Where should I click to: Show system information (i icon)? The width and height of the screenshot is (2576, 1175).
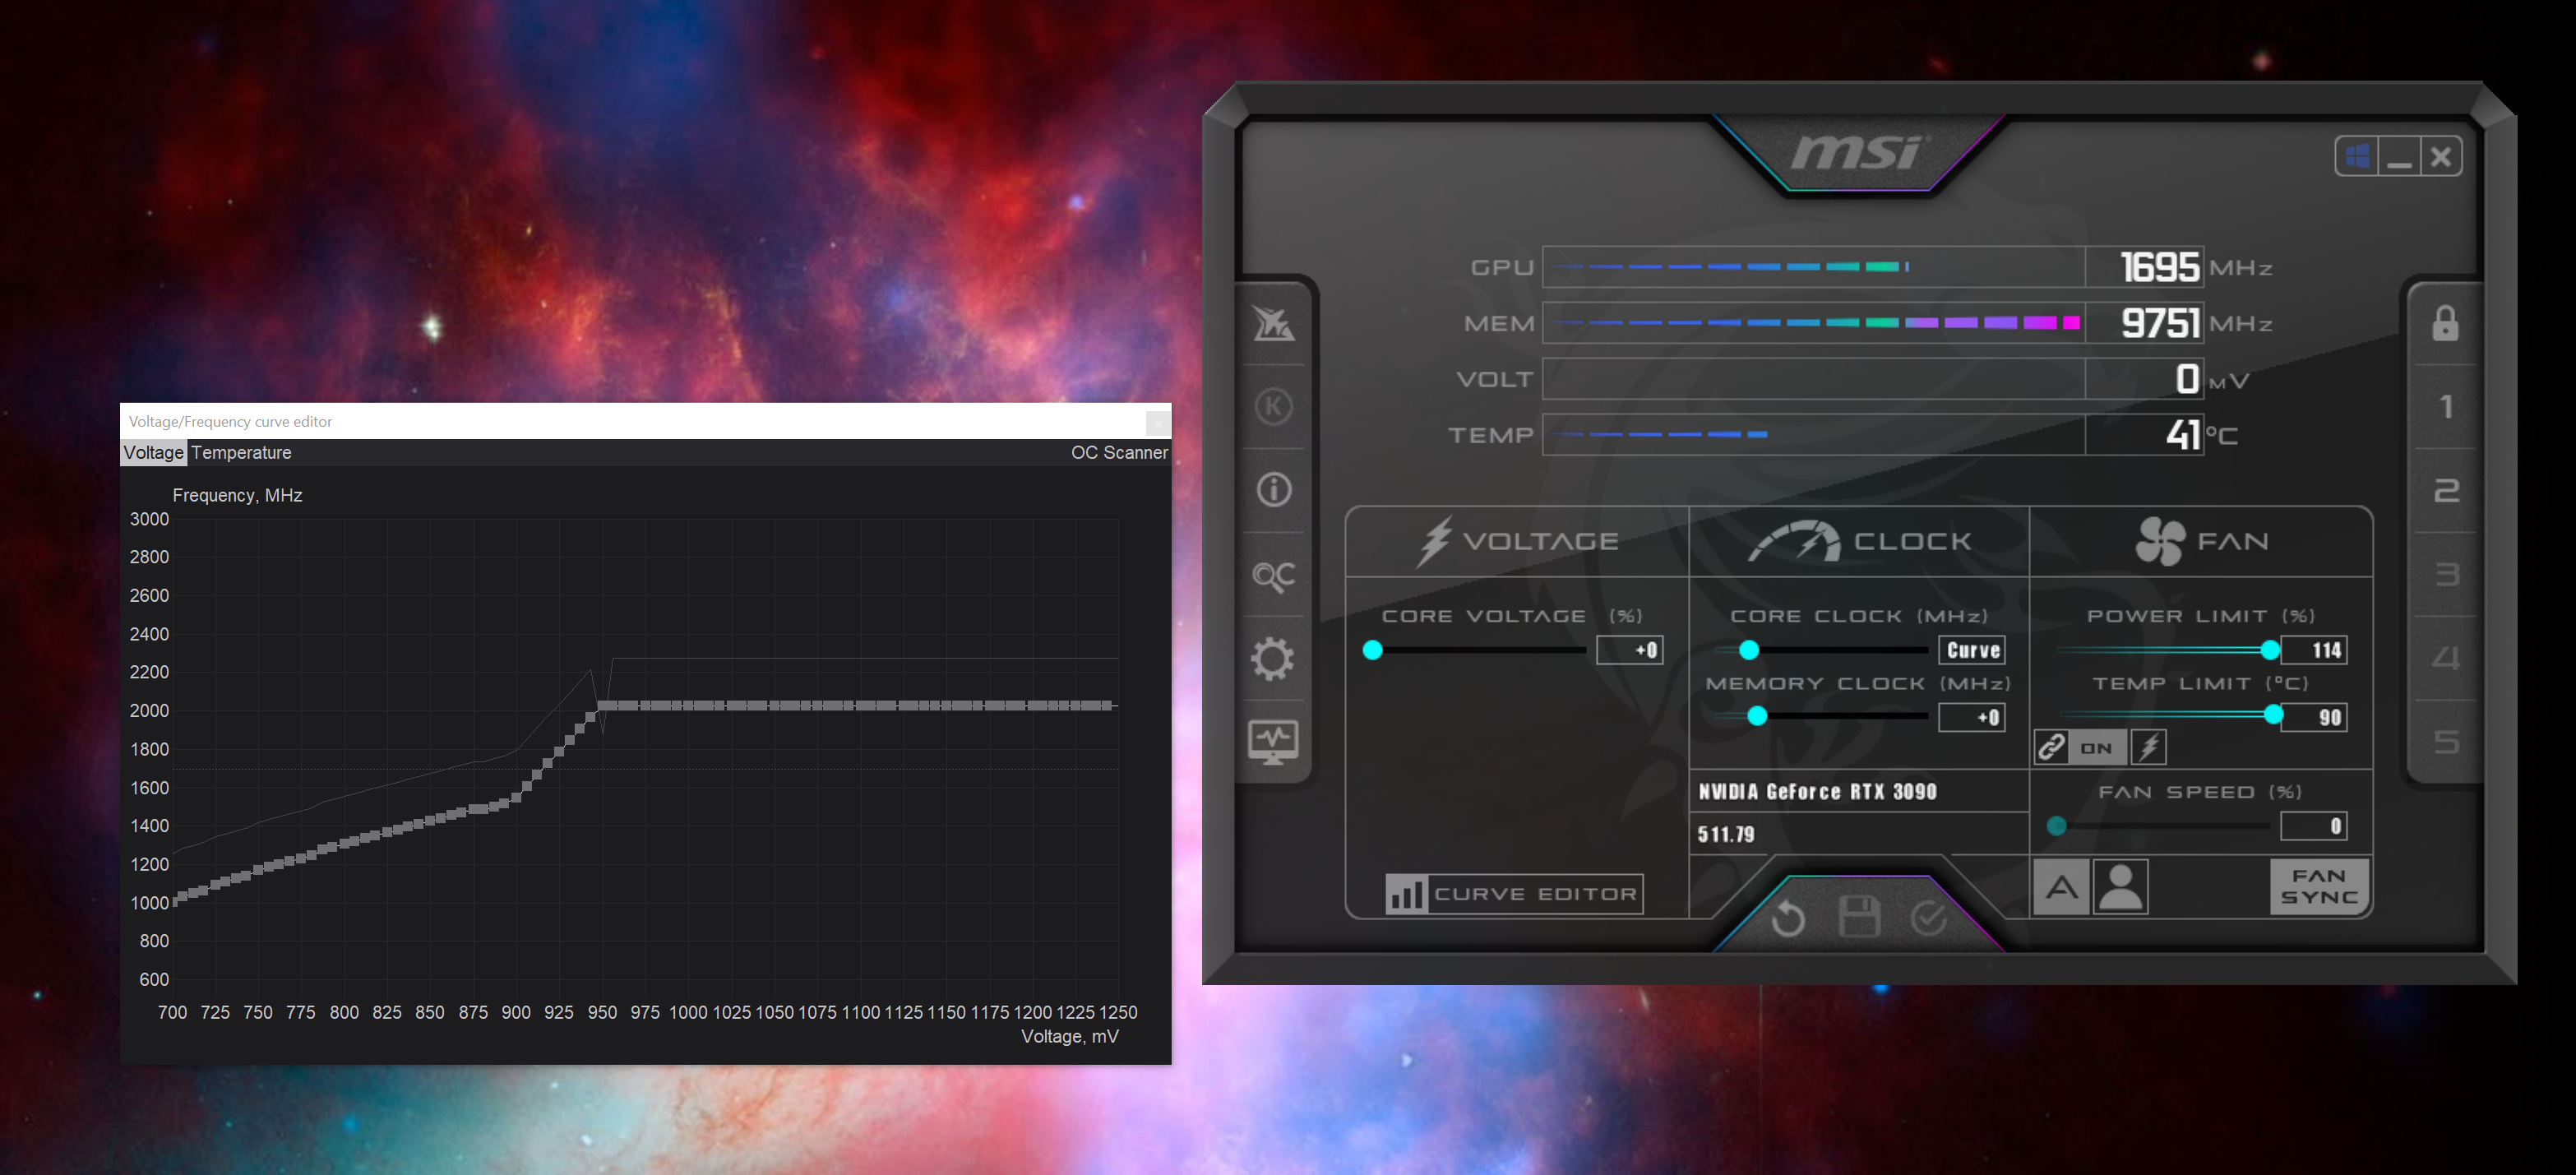[x=1273, y=490]
